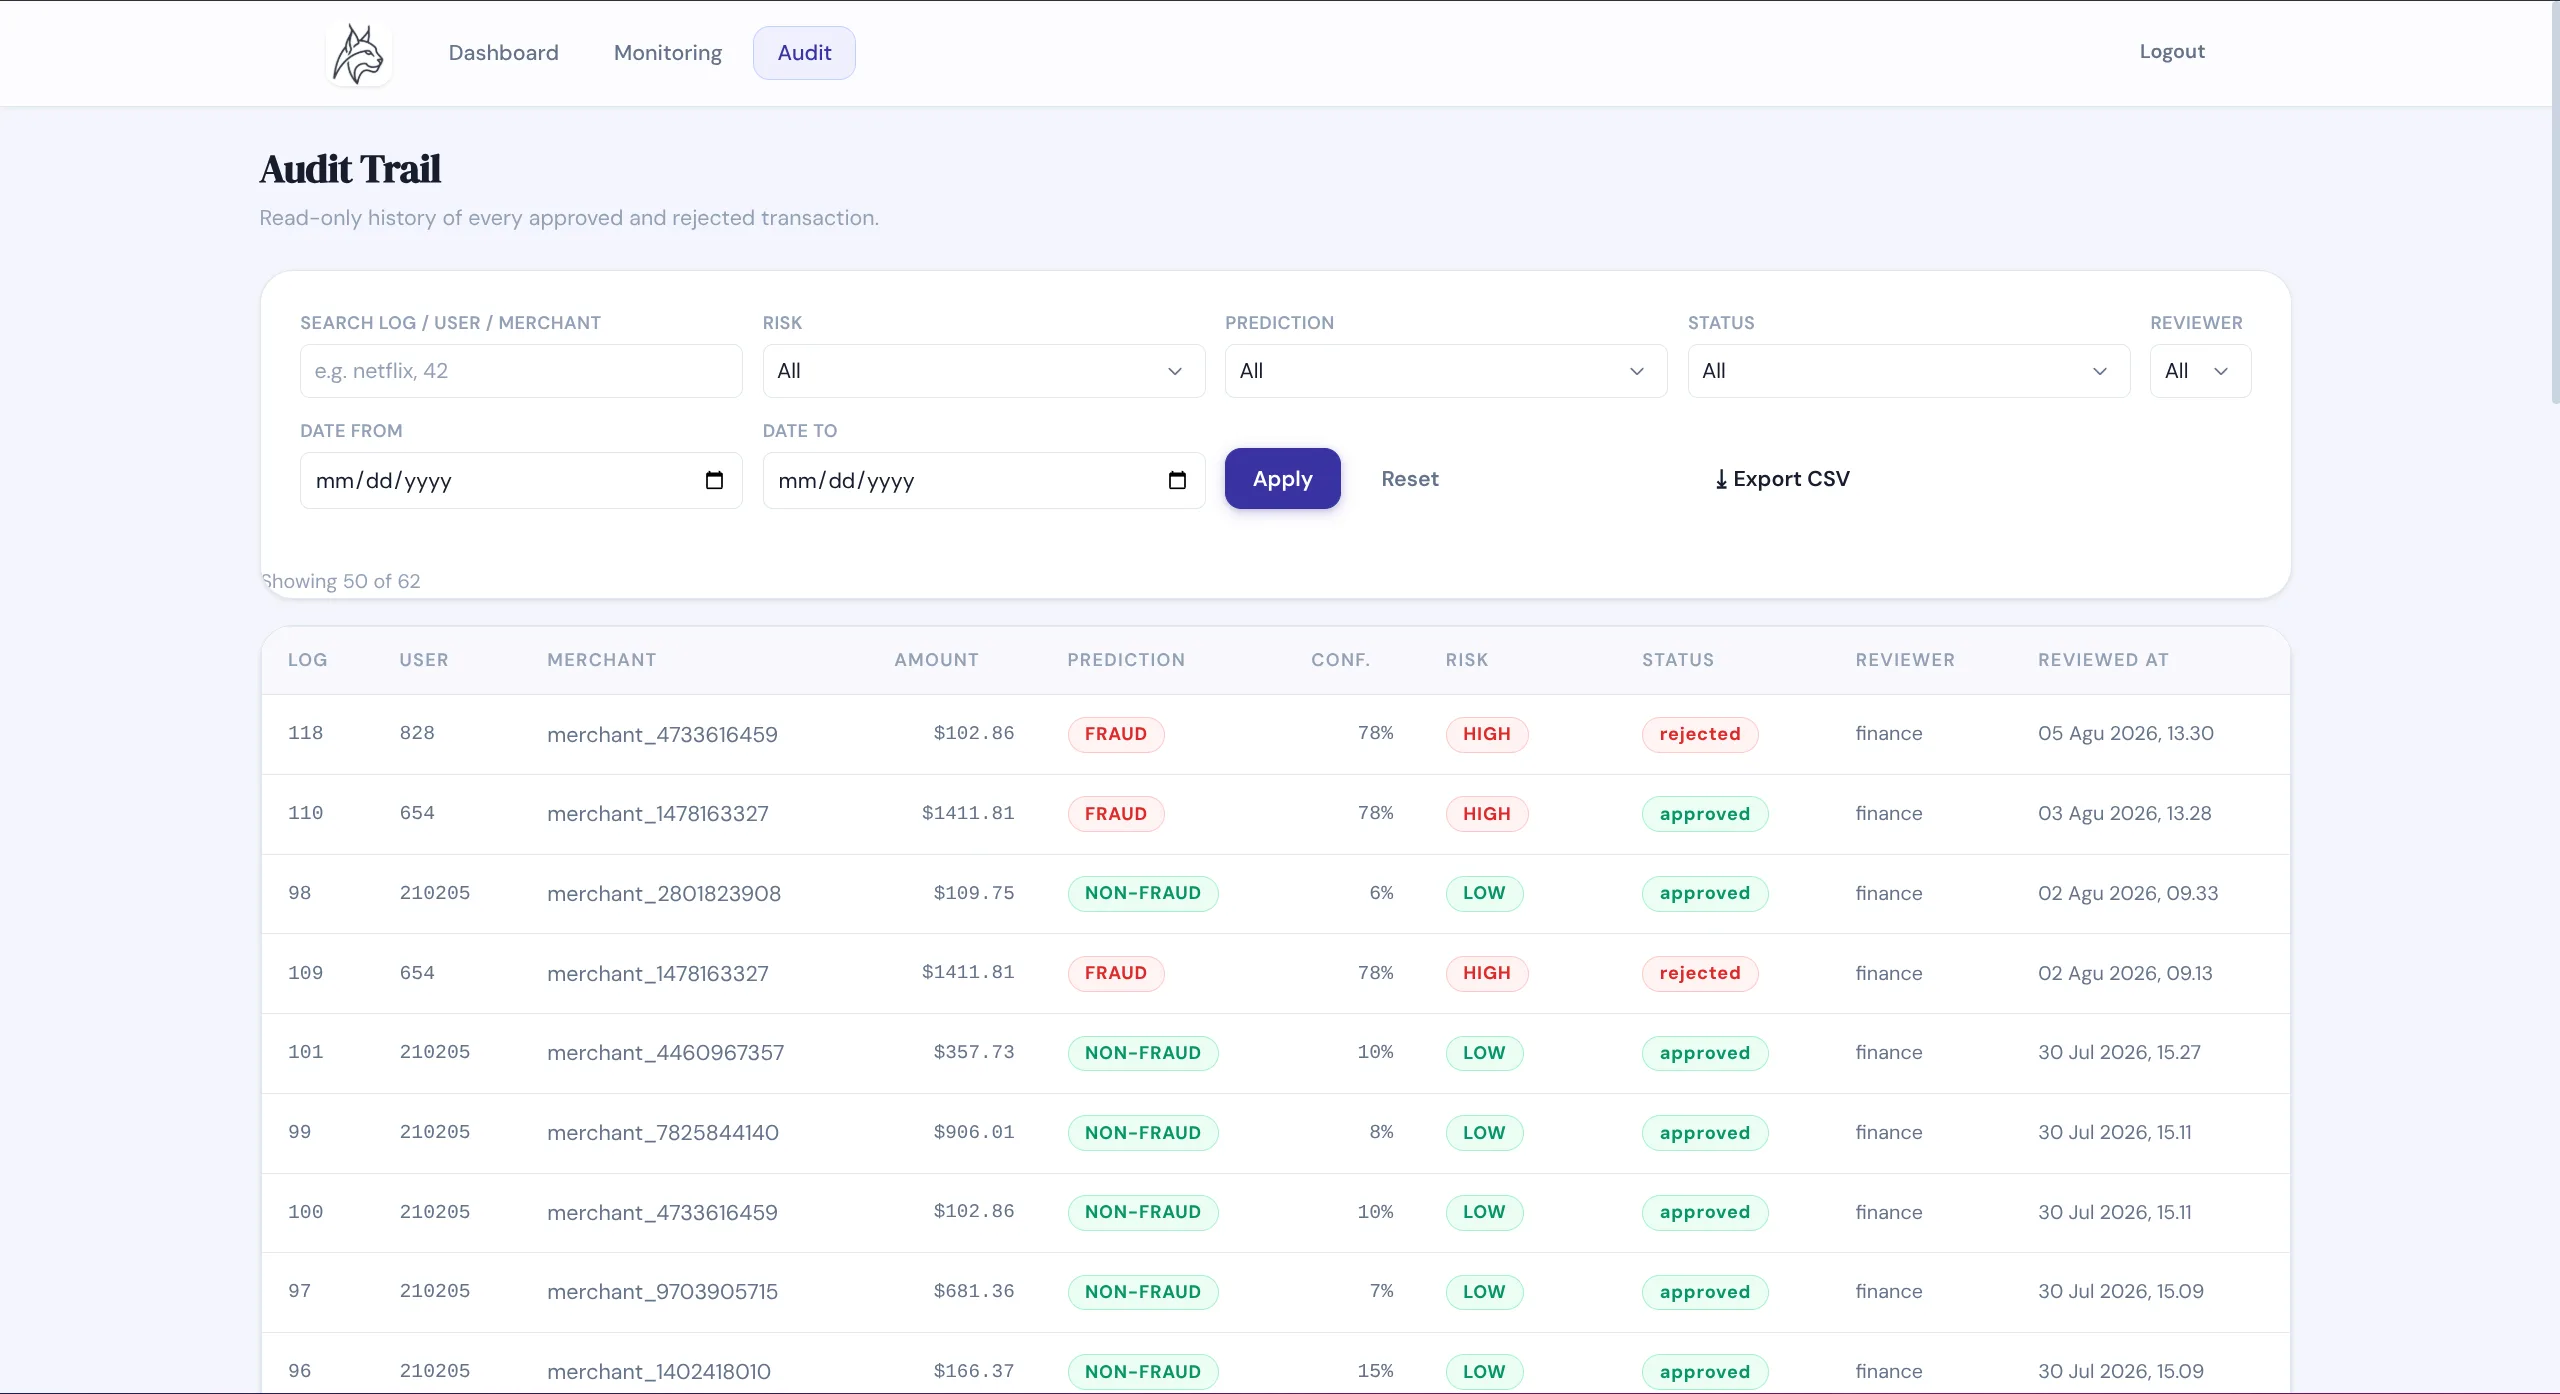Click the AMOUNT column header
Screen dimensions: 2560x1394
(x=936, y=660)
